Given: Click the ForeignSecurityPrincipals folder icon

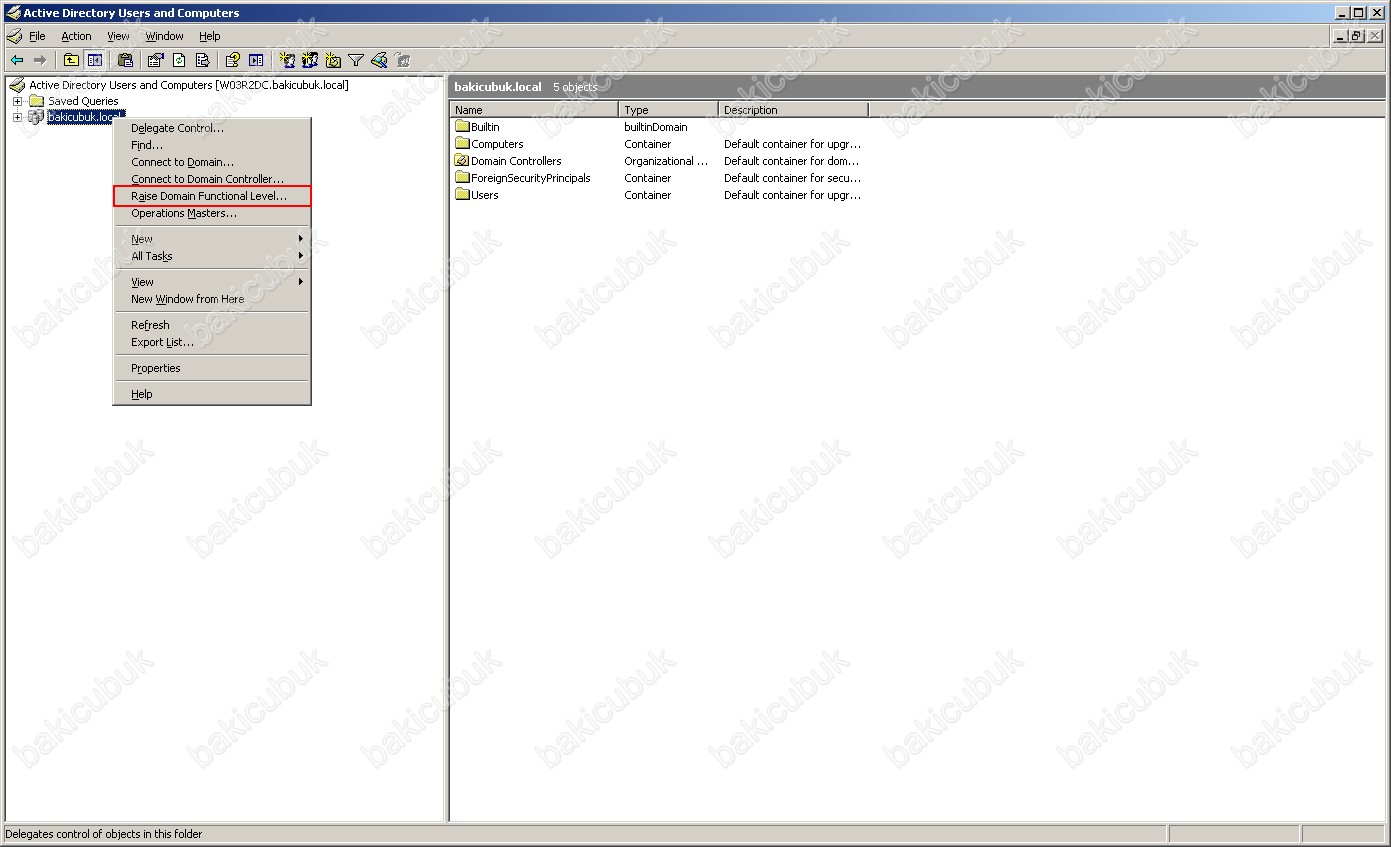Looking at the screenshot, I should pos(462,178).
